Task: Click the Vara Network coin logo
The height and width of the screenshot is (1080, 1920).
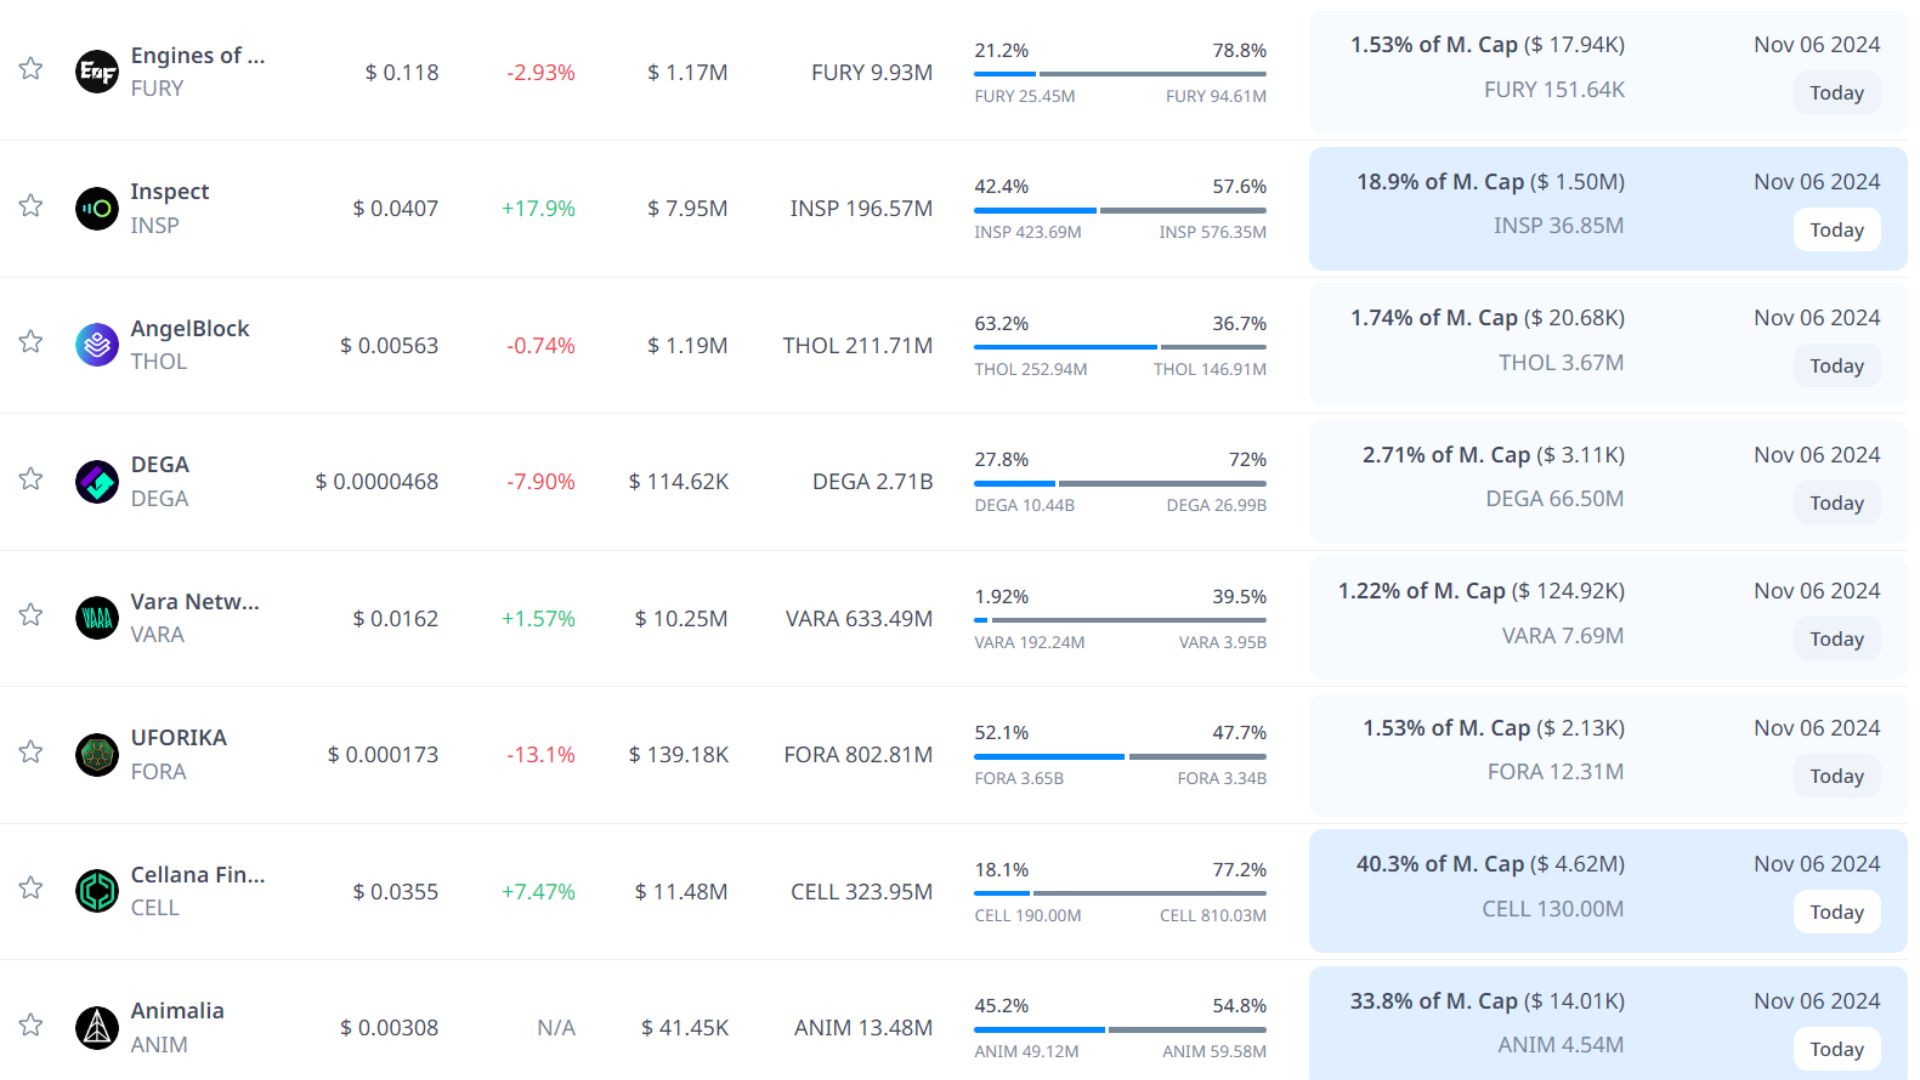Action: pyautogui.click(x=97, y=618)
